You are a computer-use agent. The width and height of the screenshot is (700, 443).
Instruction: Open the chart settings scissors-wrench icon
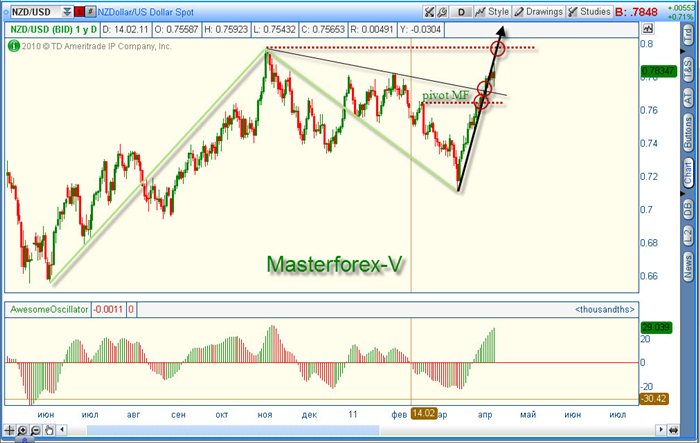[x=429, y=12]
